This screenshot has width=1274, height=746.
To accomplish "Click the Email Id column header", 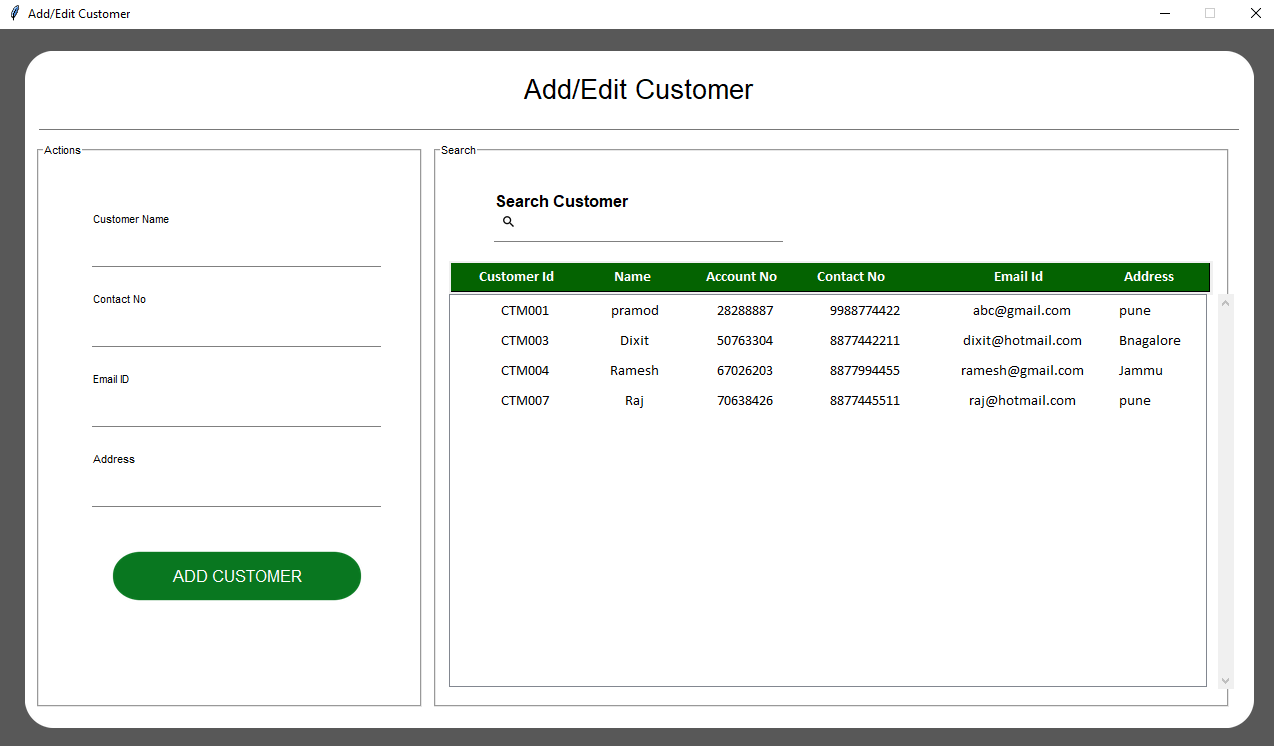I will 1018,277.
